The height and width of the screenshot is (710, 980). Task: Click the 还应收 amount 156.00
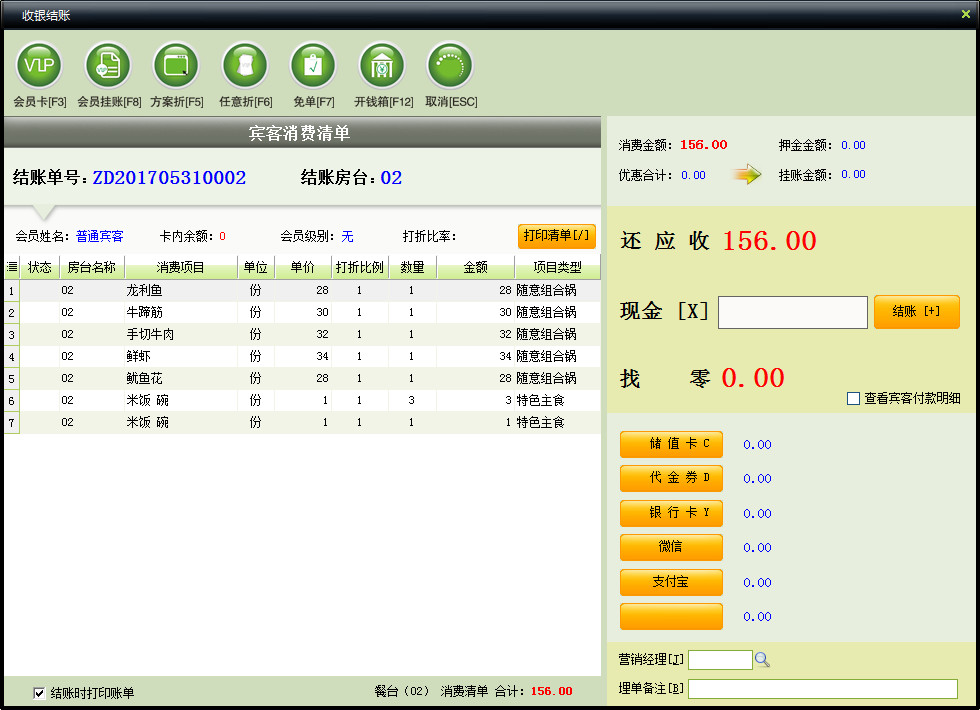point(769,241)
